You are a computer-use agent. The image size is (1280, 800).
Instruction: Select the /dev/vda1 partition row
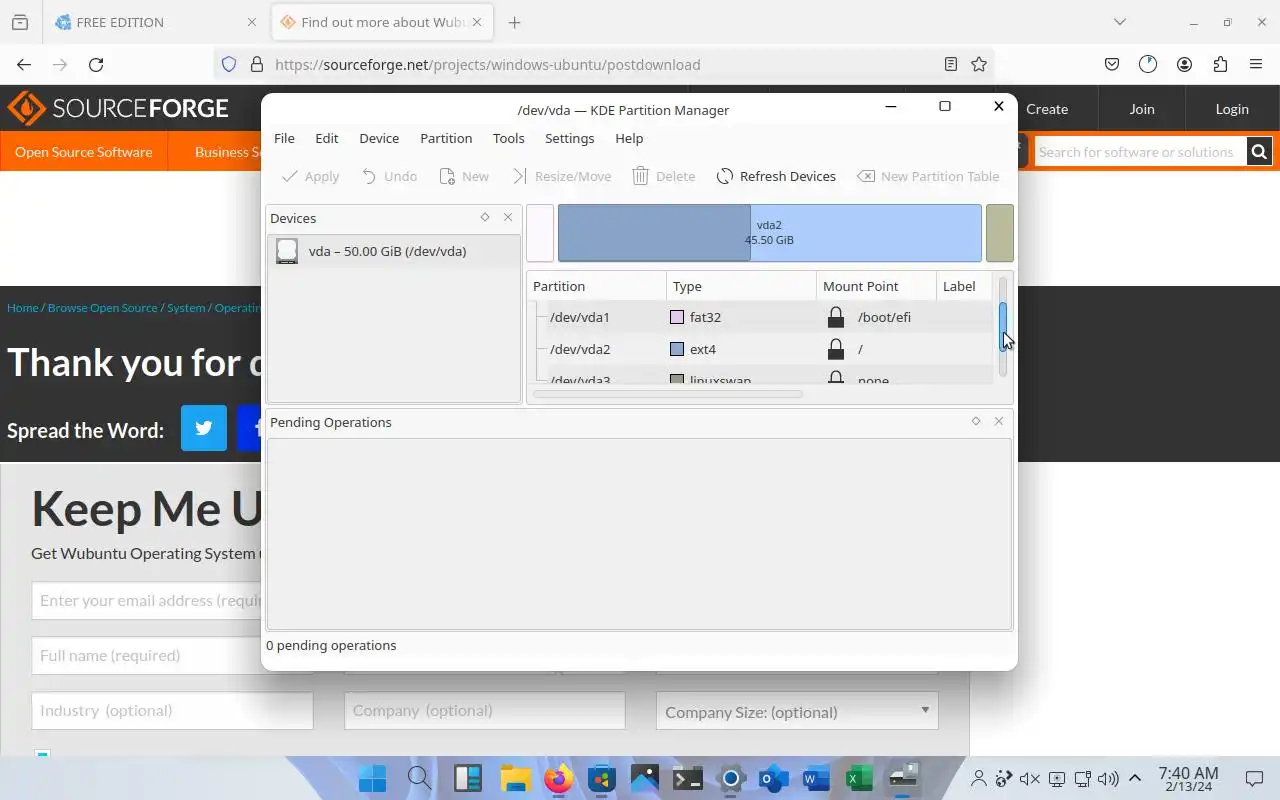(x=761, y=317)
